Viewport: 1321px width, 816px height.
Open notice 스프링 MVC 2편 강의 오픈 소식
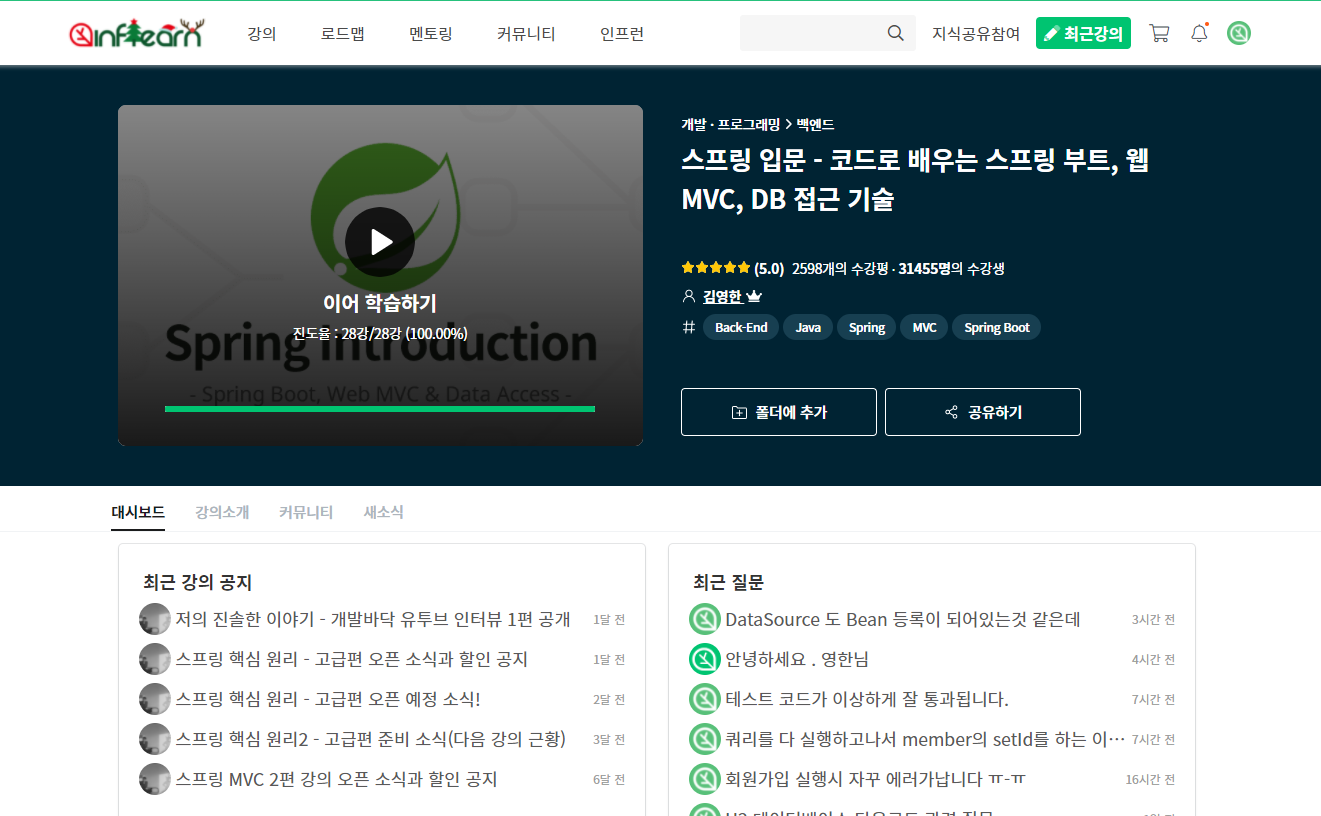tap(337, 779)
